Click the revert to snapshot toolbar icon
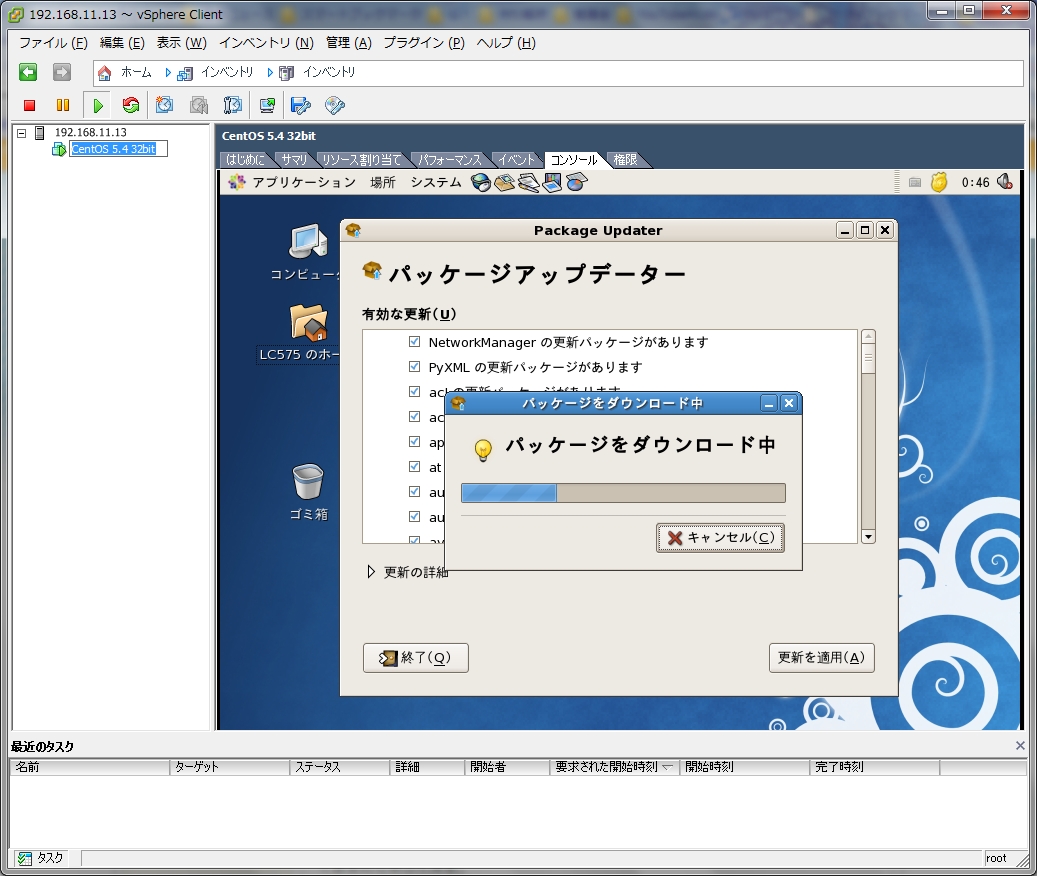The width and height of the screenshot is (1037, 876). tap(198, 105)
